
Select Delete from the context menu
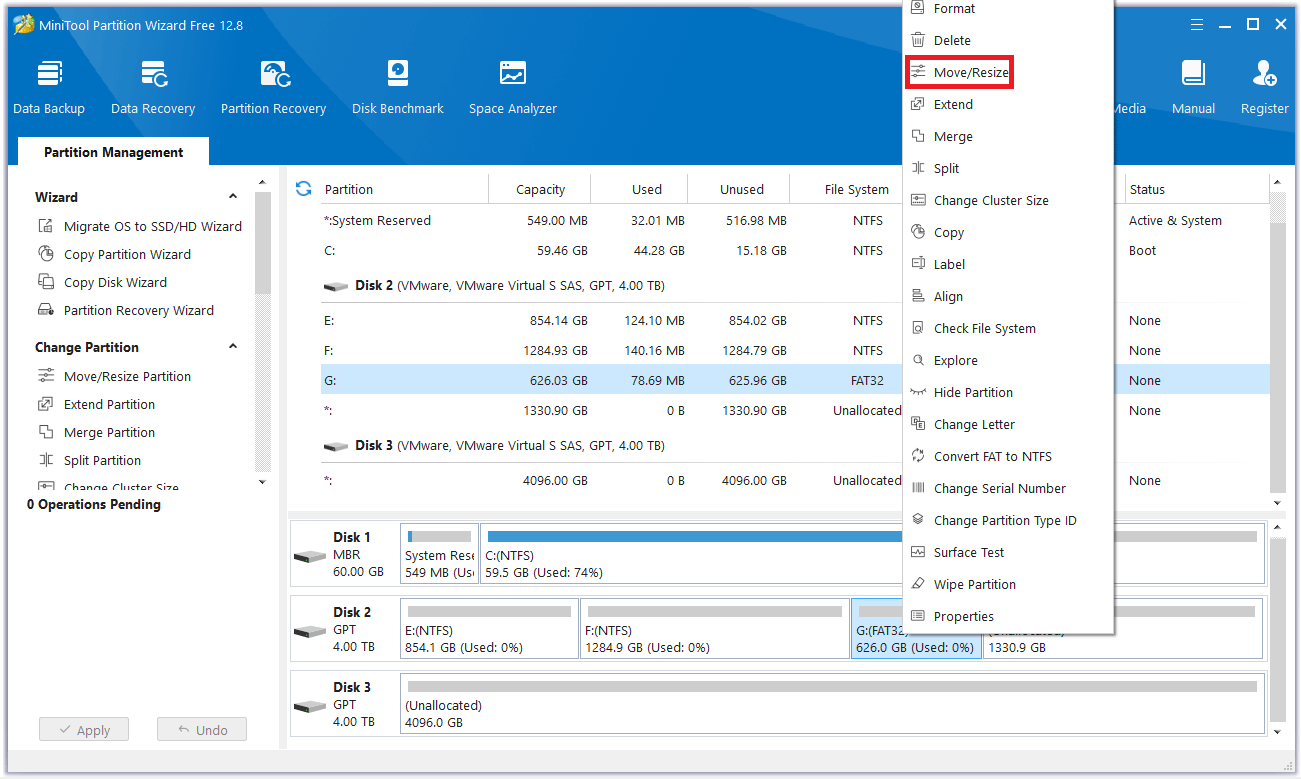pyautogui.click(x=1008, y=40)
